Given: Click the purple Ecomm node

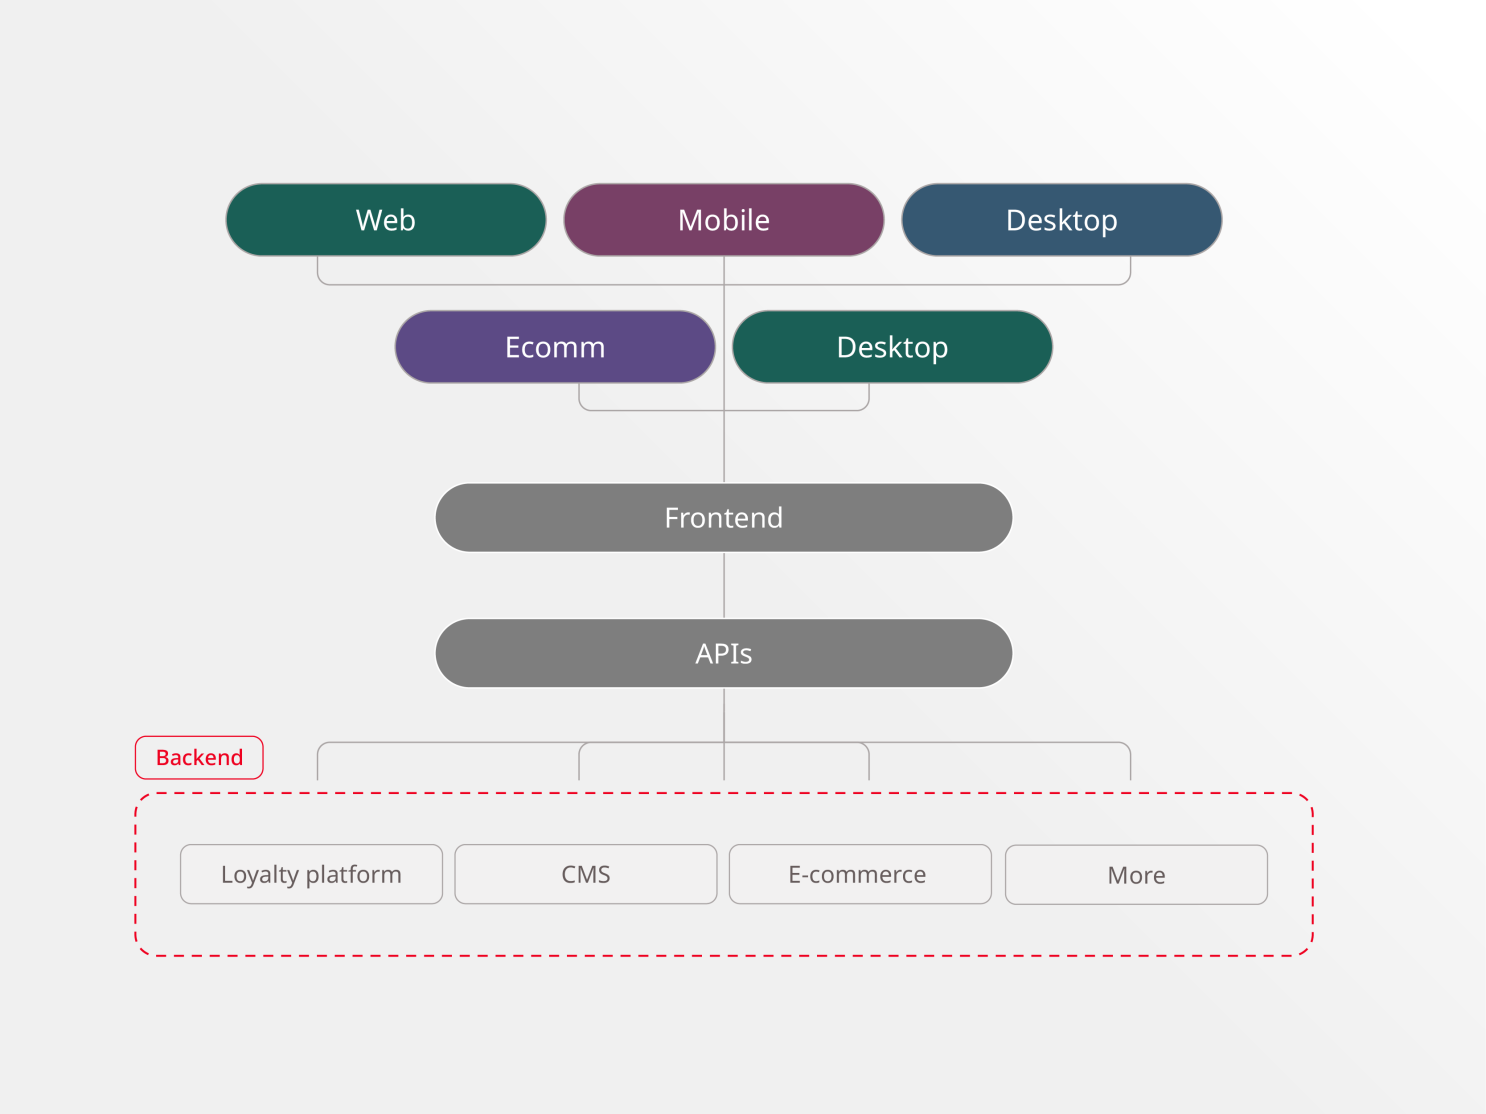Looking at the screenshot, I should point(555,347).
